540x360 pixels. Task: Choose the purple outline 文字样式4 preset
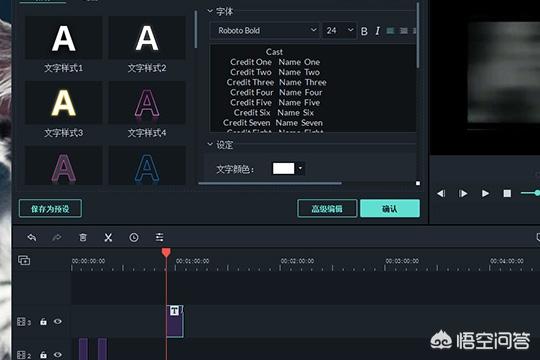click(x=147, y=103)
